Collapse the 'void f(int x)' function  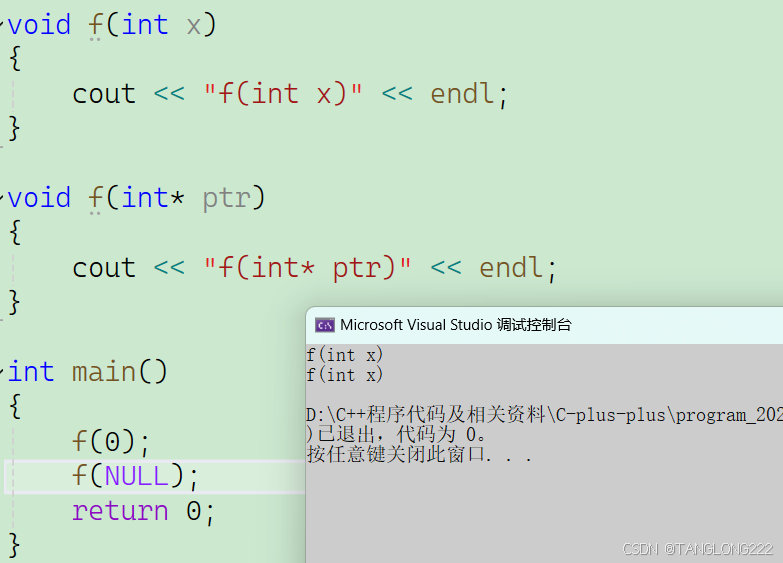point(1,23)
